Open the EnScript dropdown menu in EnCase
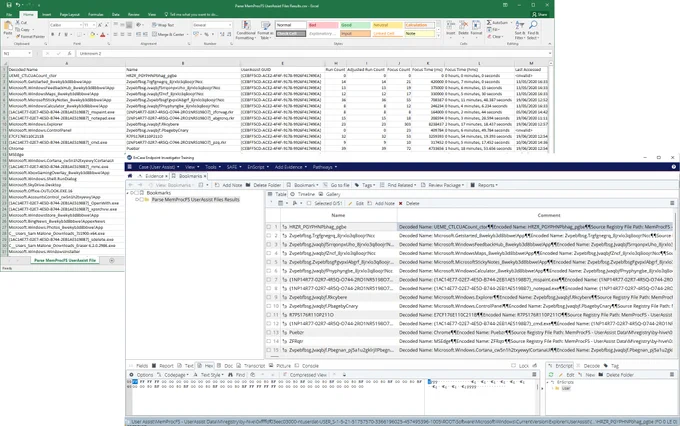The height and width of the screenshot is (426, 680). [258, 167]
